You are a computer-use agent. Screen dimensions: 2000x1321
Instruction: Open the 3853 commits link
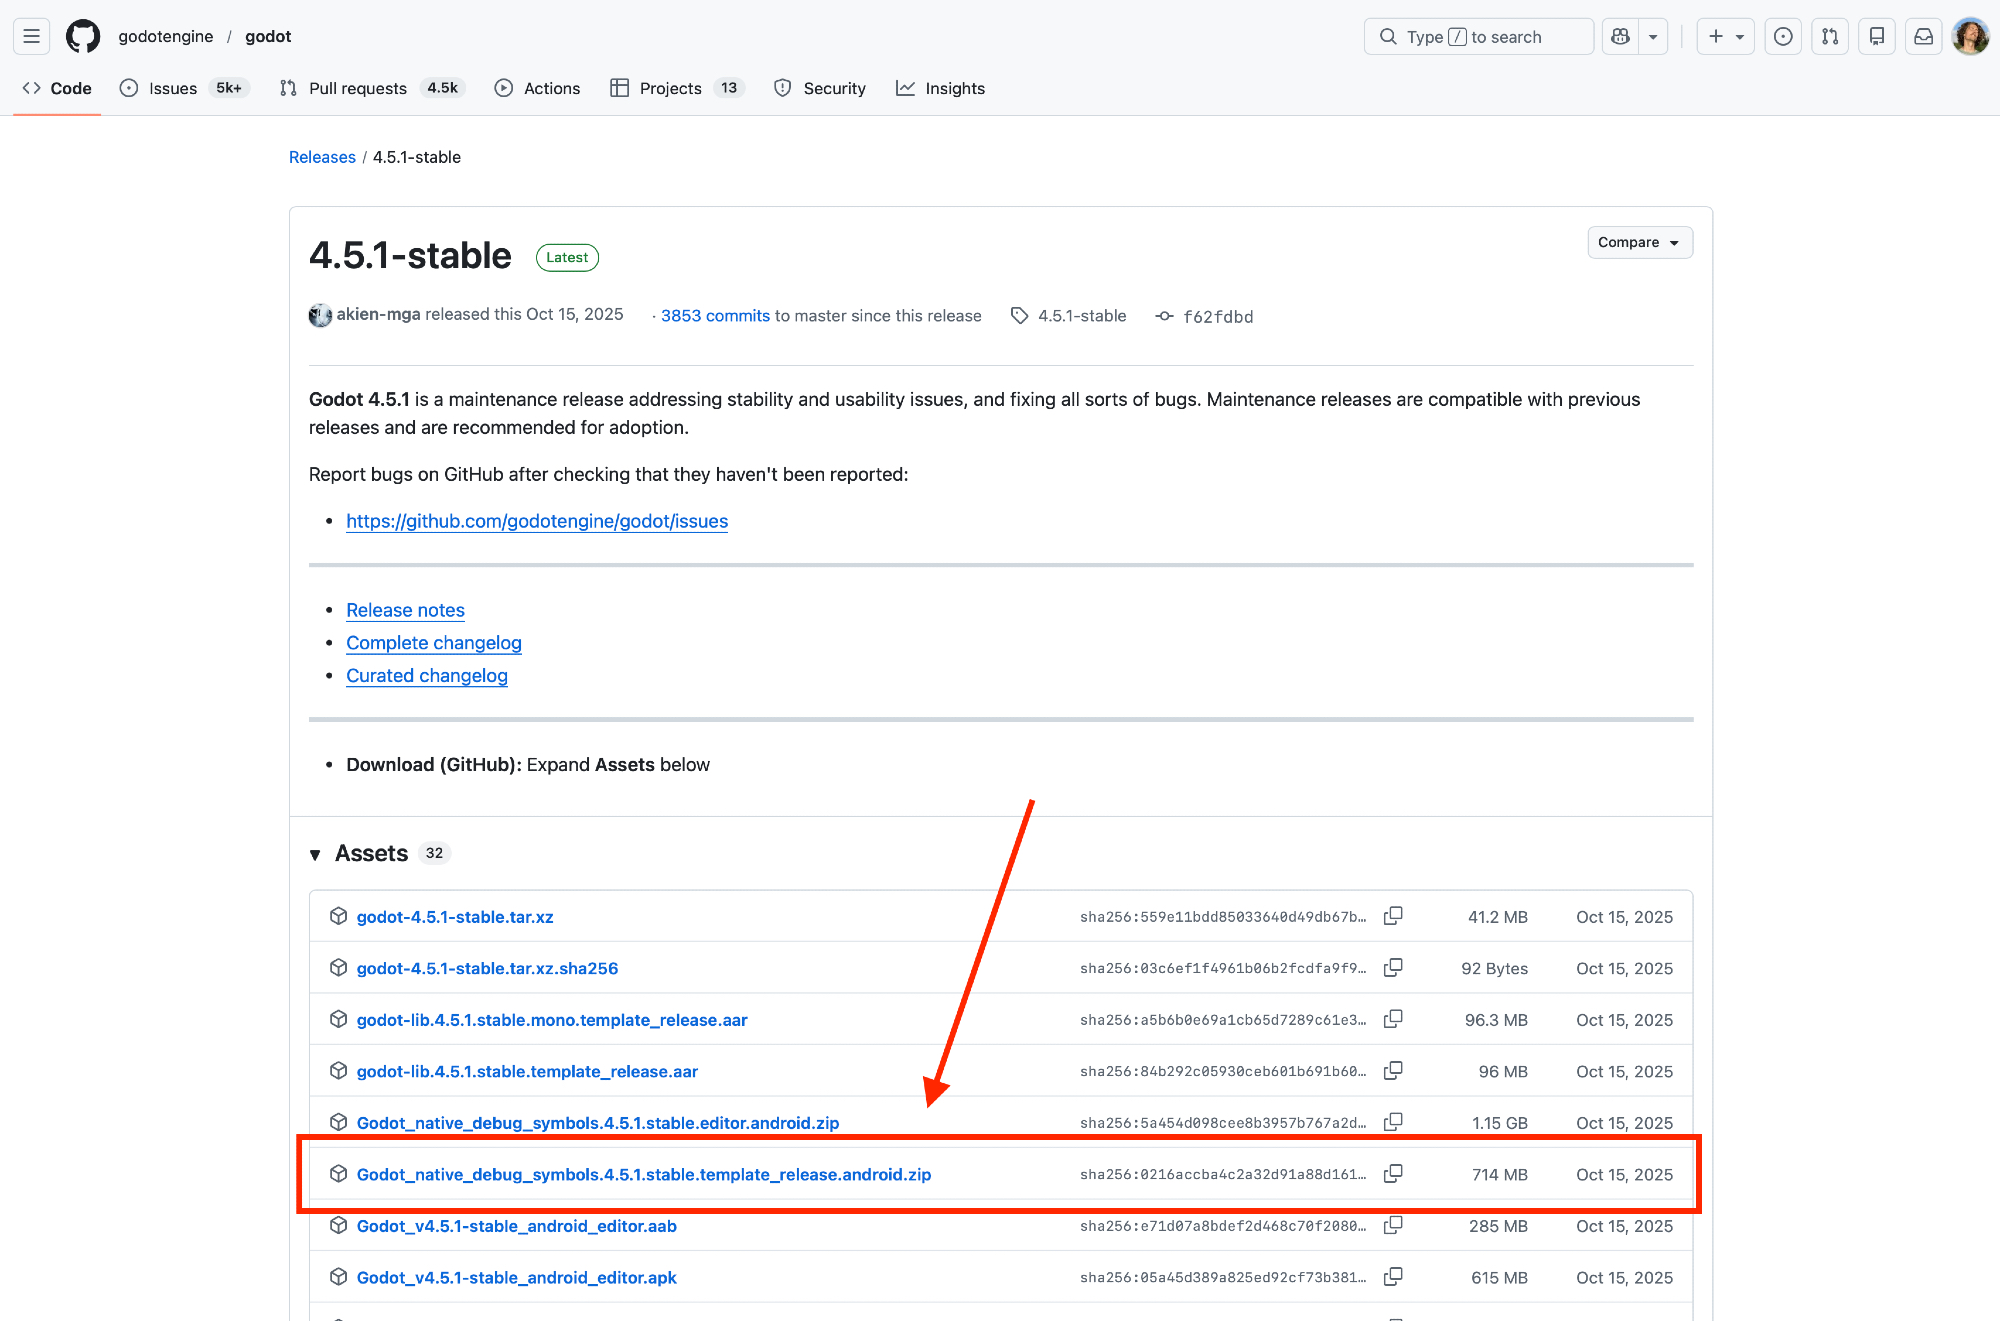715,316
